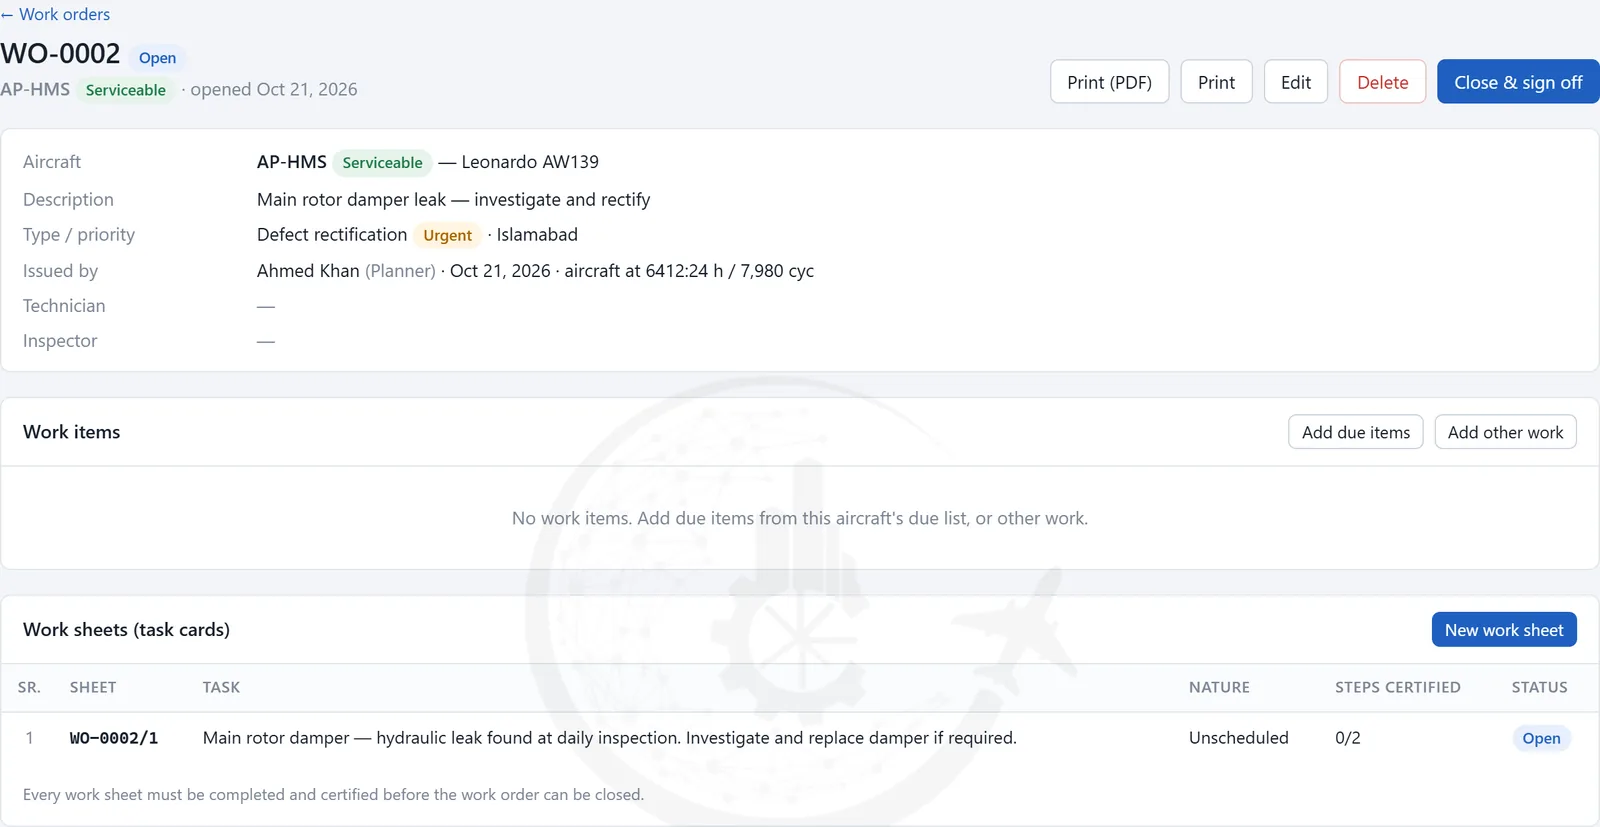
Task: Click the Defect rectification type text
Action: pyautogui.click(x=332, y=235)
